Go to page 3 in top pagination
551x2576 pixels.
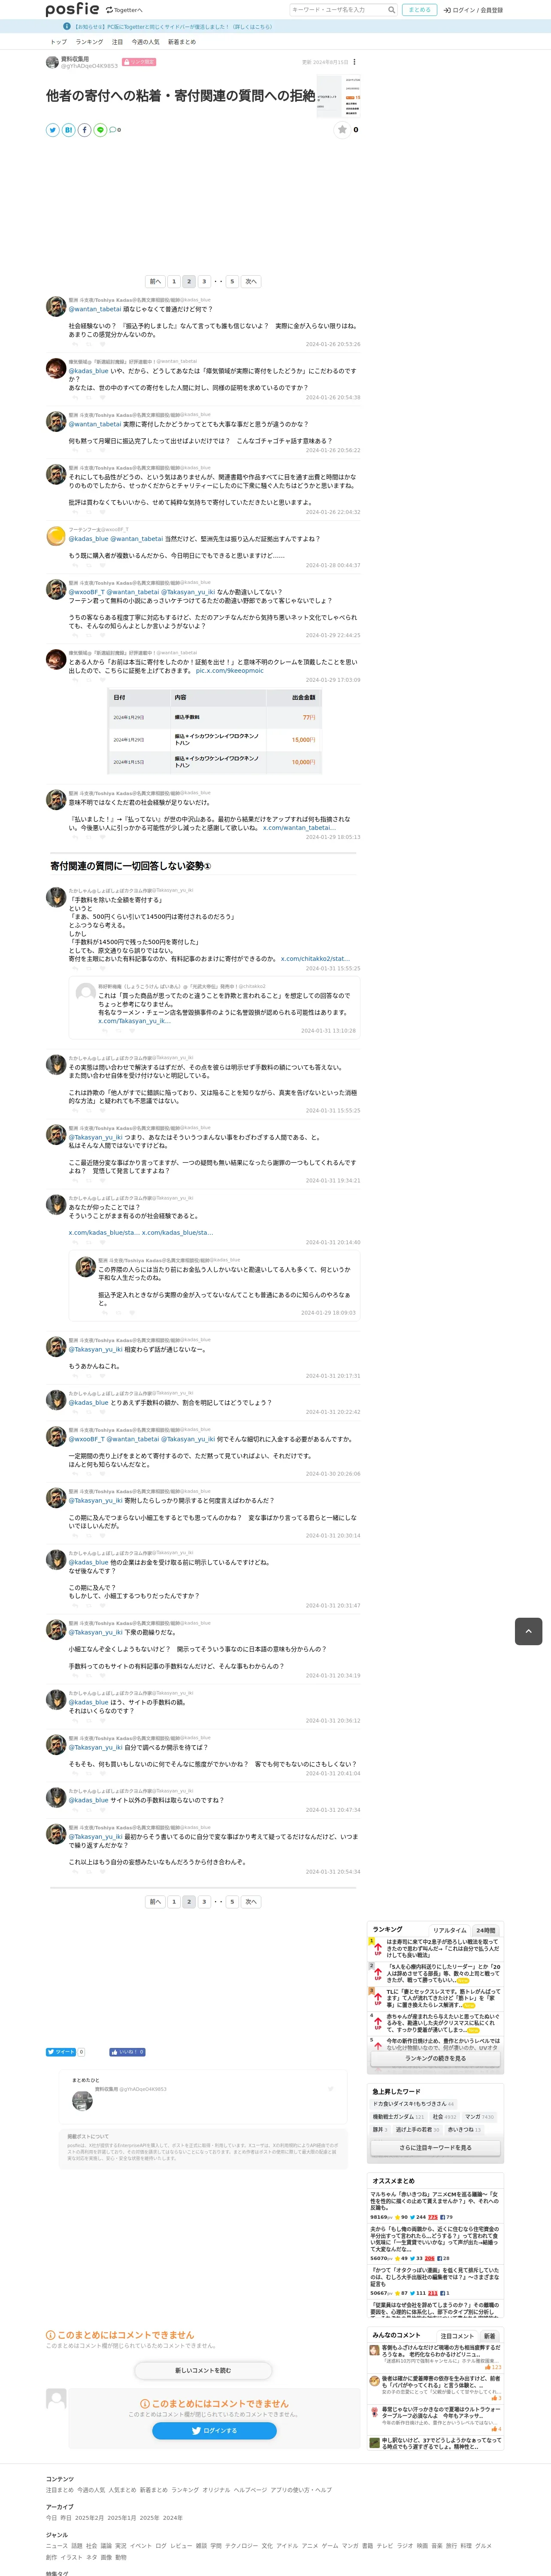(x=204, y=282)
